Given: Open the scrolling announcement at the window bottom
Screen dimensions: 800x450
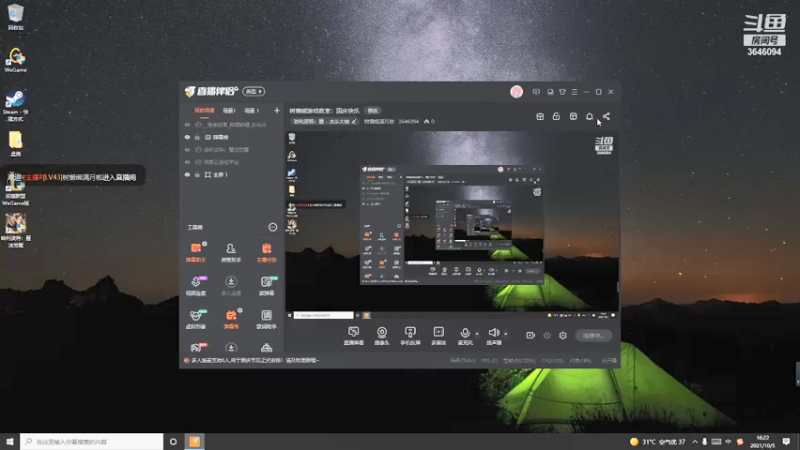Looking at the screenshot, I should (255, 360).
